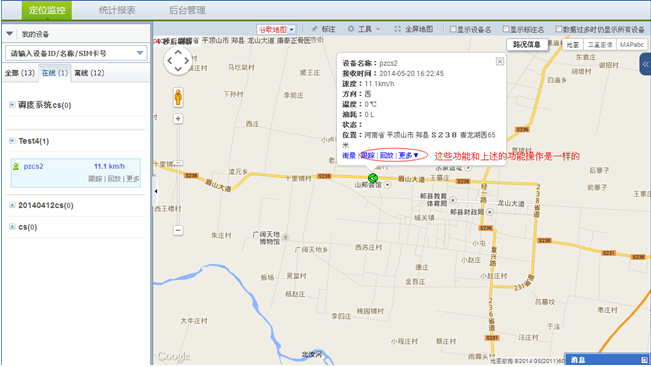The image size is (651, 367).
Task: Open the 工具 tools dropdown menu
Action: point(364,29)
